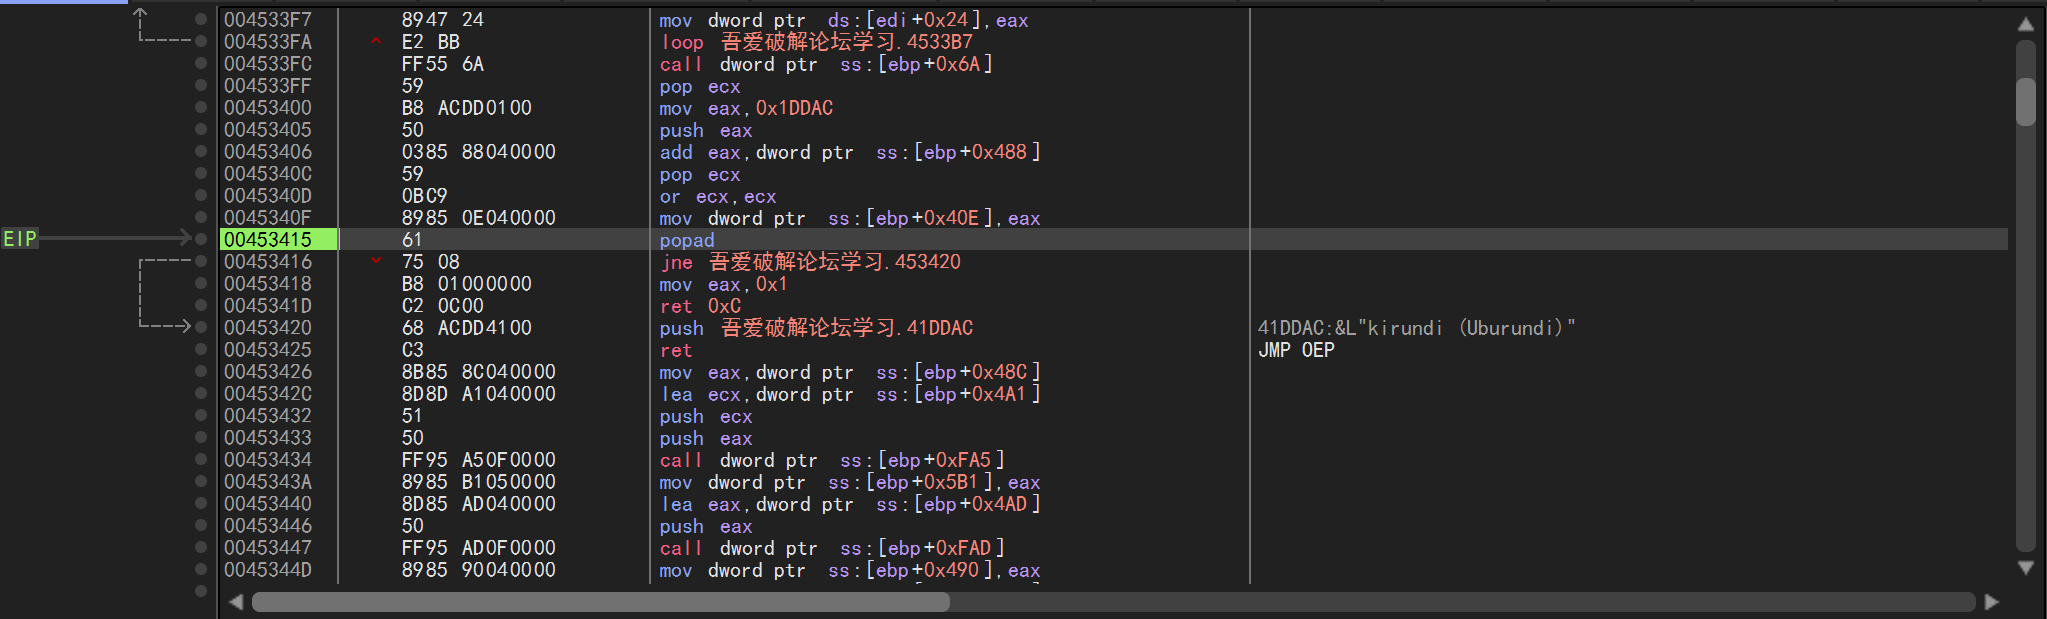Click the loop jump target 4533B7
Viewport: 2047px width, 619px height.
939,42
